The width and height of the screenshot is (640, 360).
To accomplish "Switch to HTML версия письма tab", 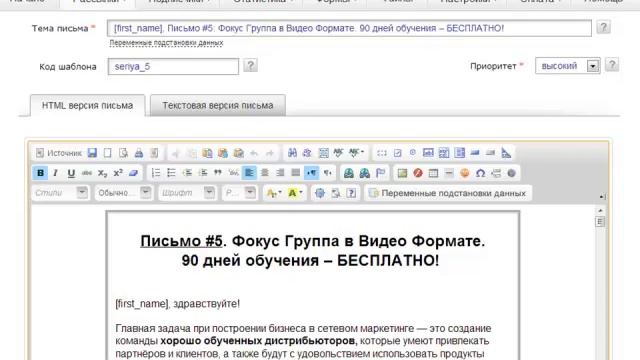I will click(x=87, y=105).
